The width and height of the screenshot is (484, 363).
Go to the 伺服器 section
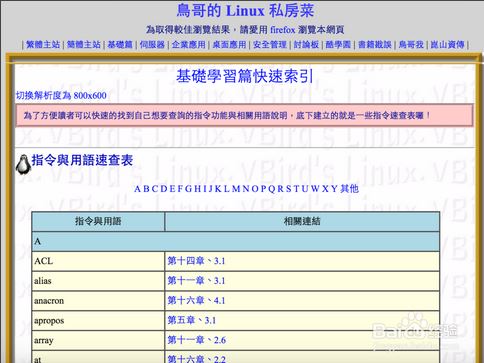(152, 44)
